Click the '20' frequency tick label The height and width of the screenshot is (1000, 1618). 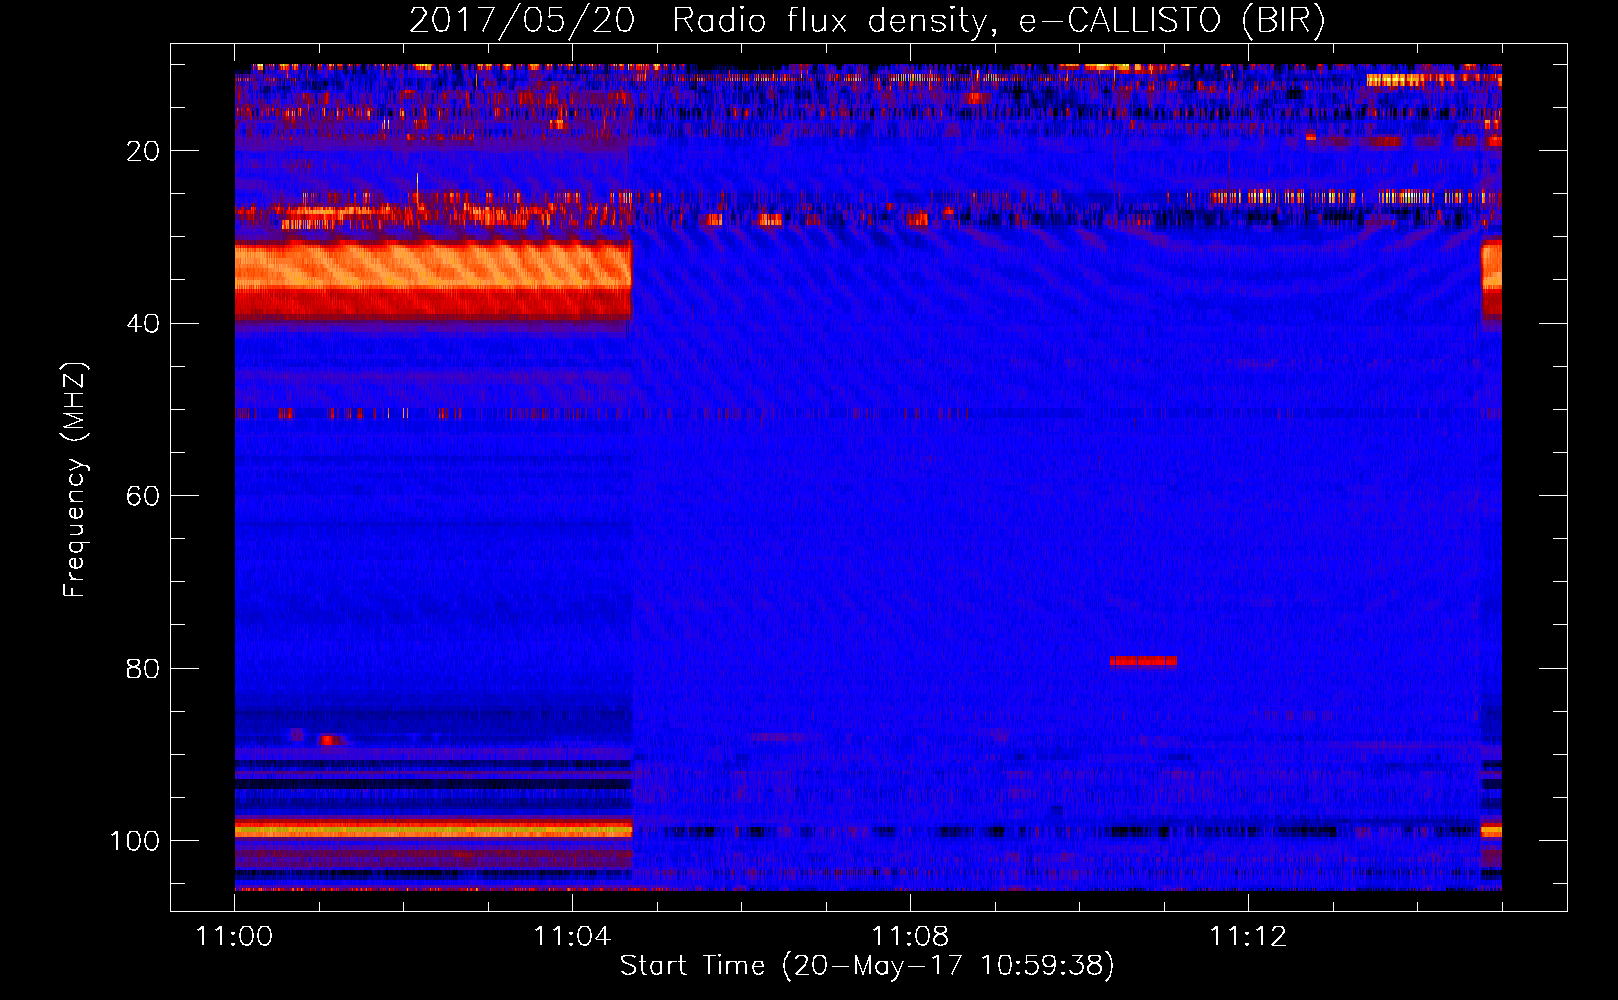(143, 151)
